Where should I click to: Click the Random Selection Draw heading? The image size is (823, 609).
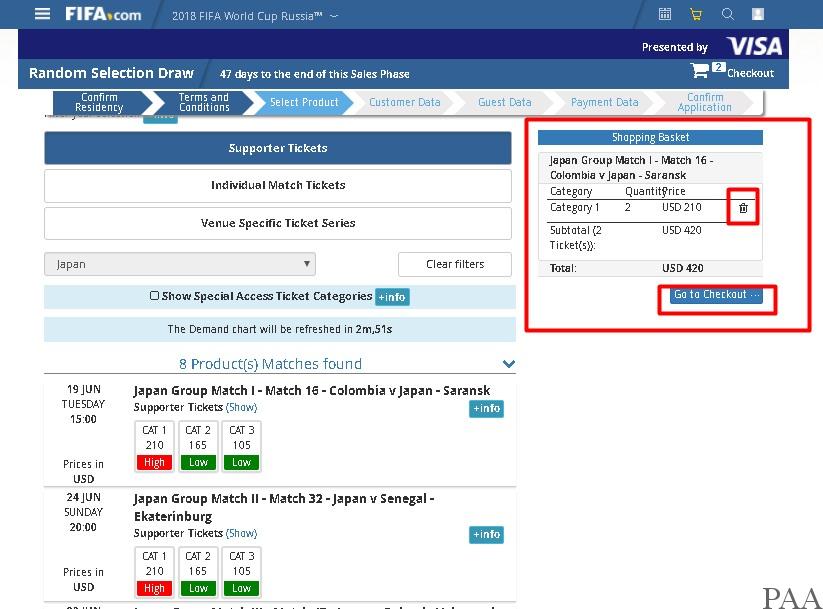point(111,73)
